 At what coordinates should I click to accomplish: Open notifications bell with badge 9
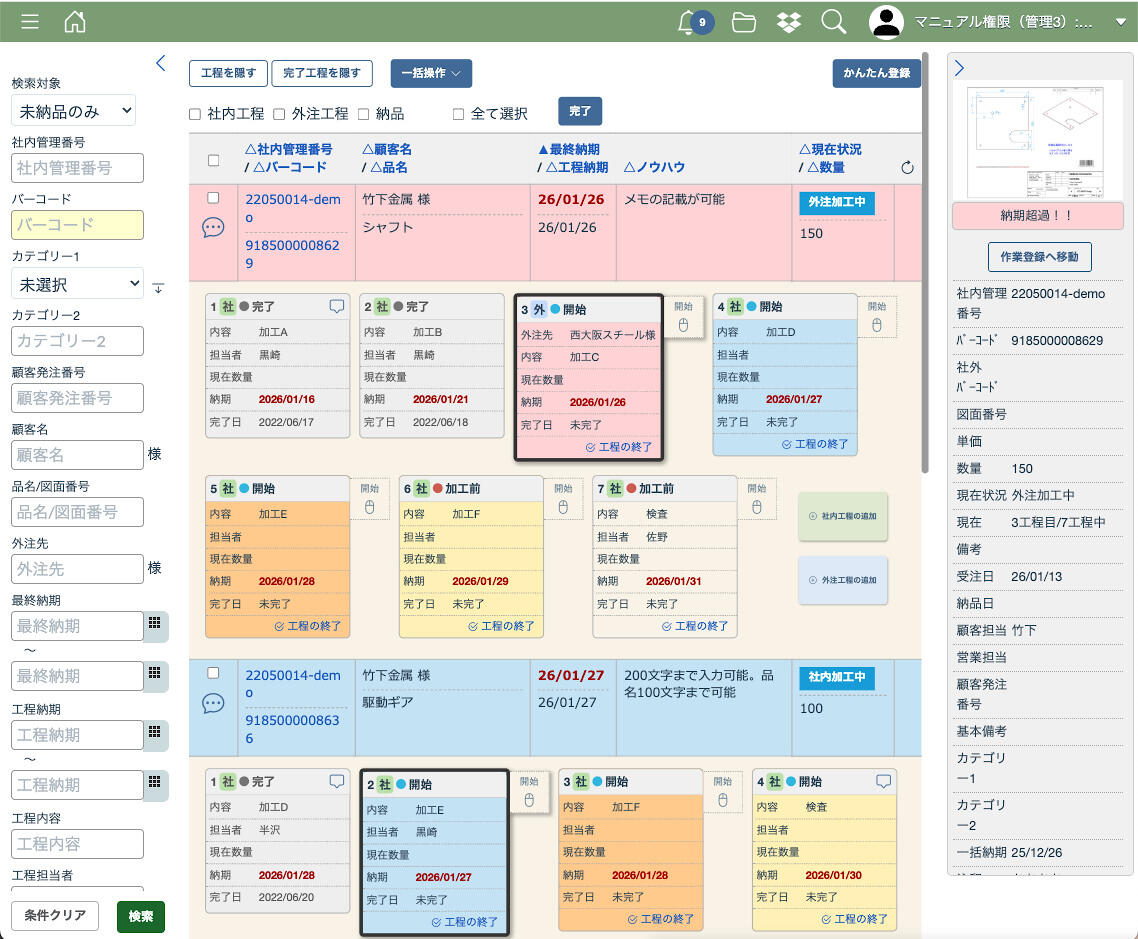pyautogui.click(x=688, y=22)
